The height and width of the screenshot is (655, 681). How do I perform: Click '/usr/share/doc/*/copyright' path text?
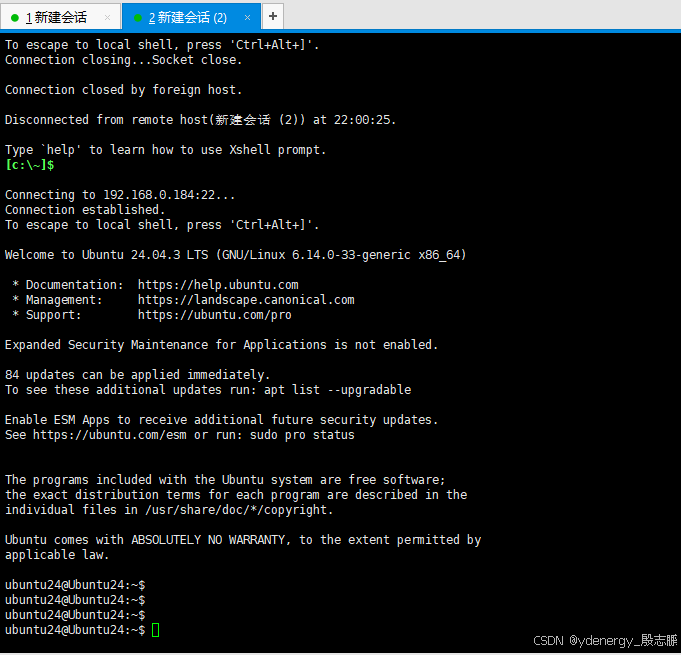pos(235,510)
